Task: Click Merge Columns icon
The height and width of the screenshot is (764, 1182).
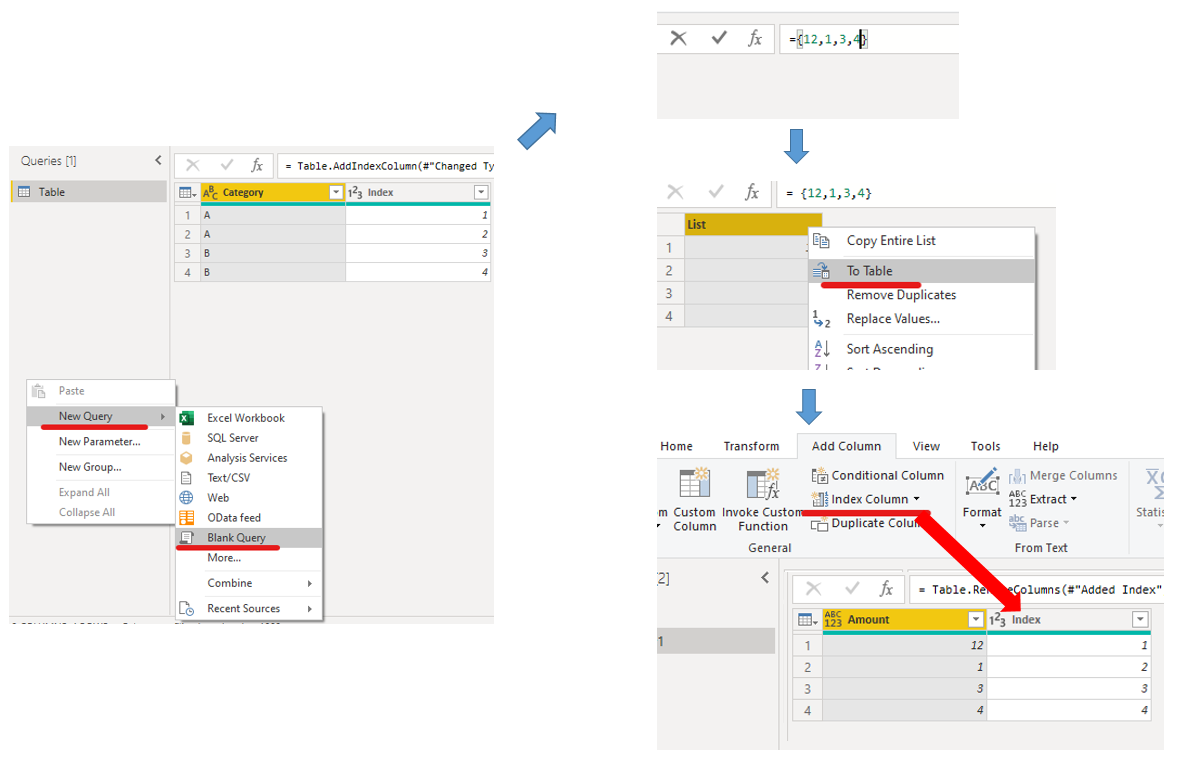Action: click(1018, 476)
